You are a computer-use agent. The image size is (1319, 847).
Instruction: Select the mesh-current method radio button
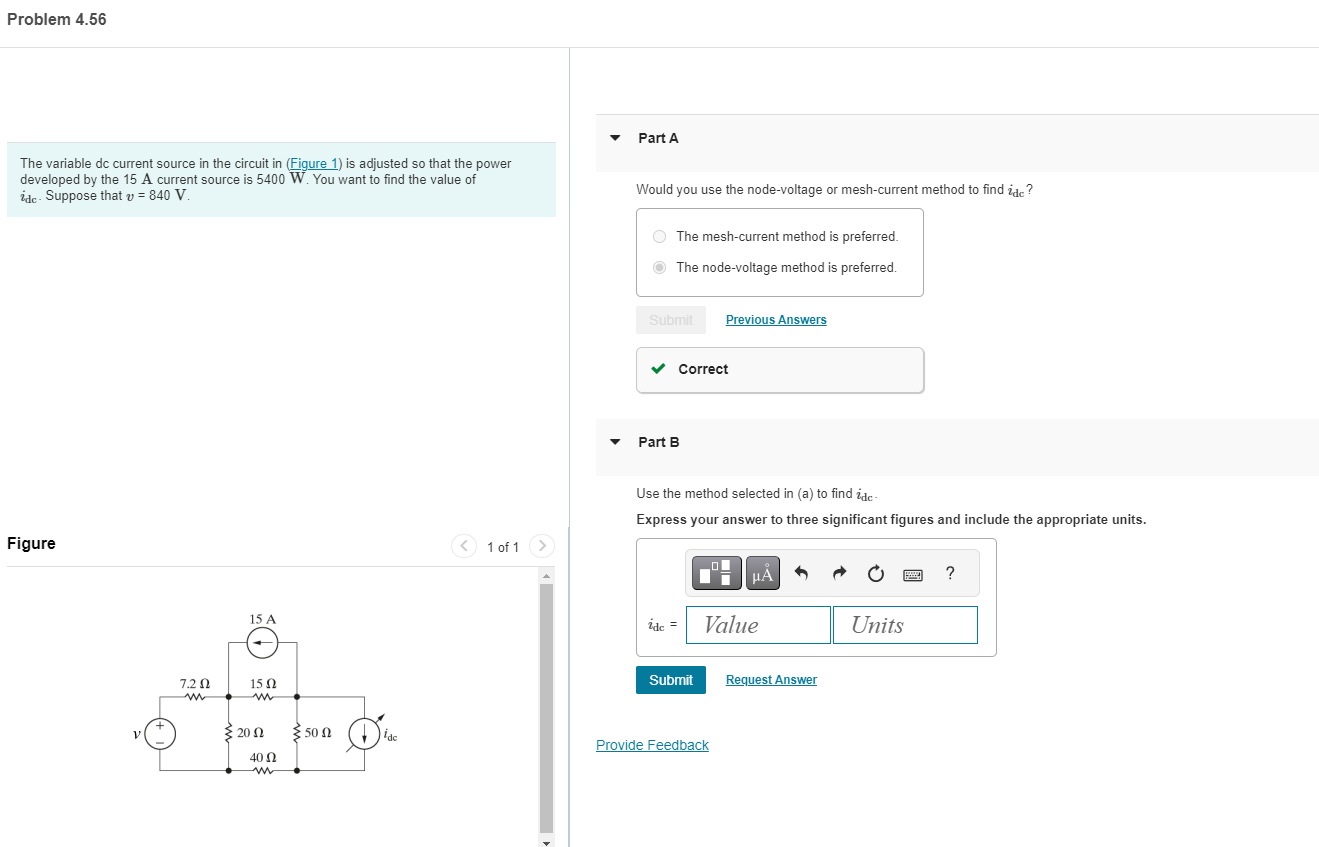pos(659,236)
